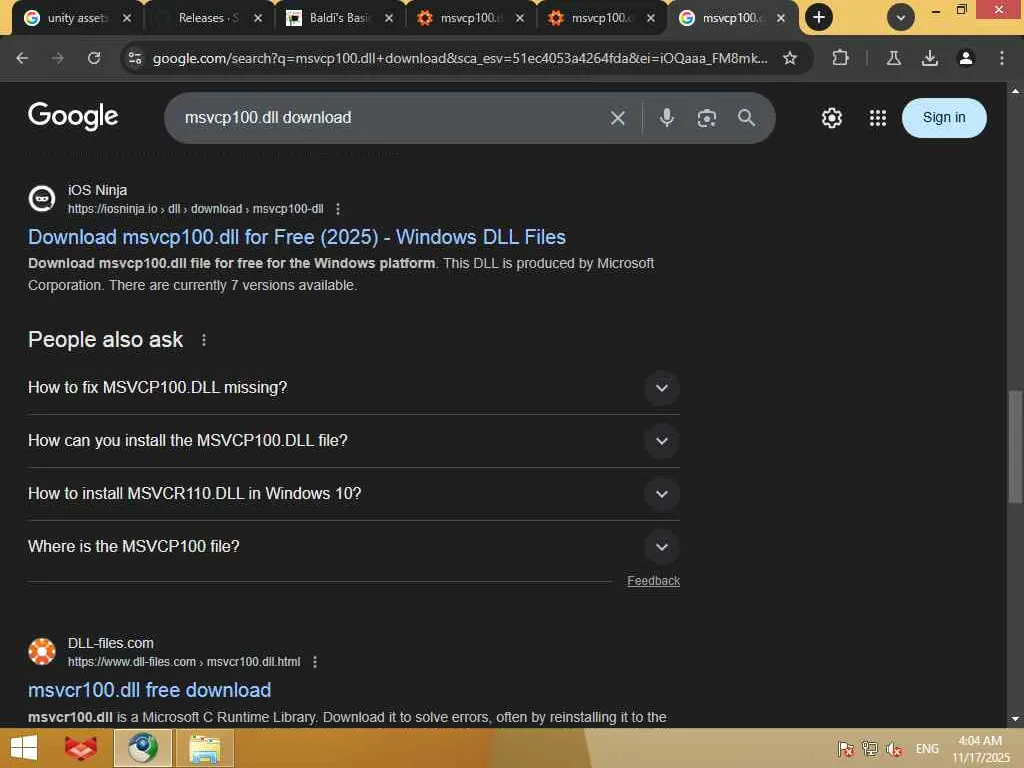The image size is (1024, 768).
Task: Open Chrome Labs flask icon
Action: [x=893, y=58]
